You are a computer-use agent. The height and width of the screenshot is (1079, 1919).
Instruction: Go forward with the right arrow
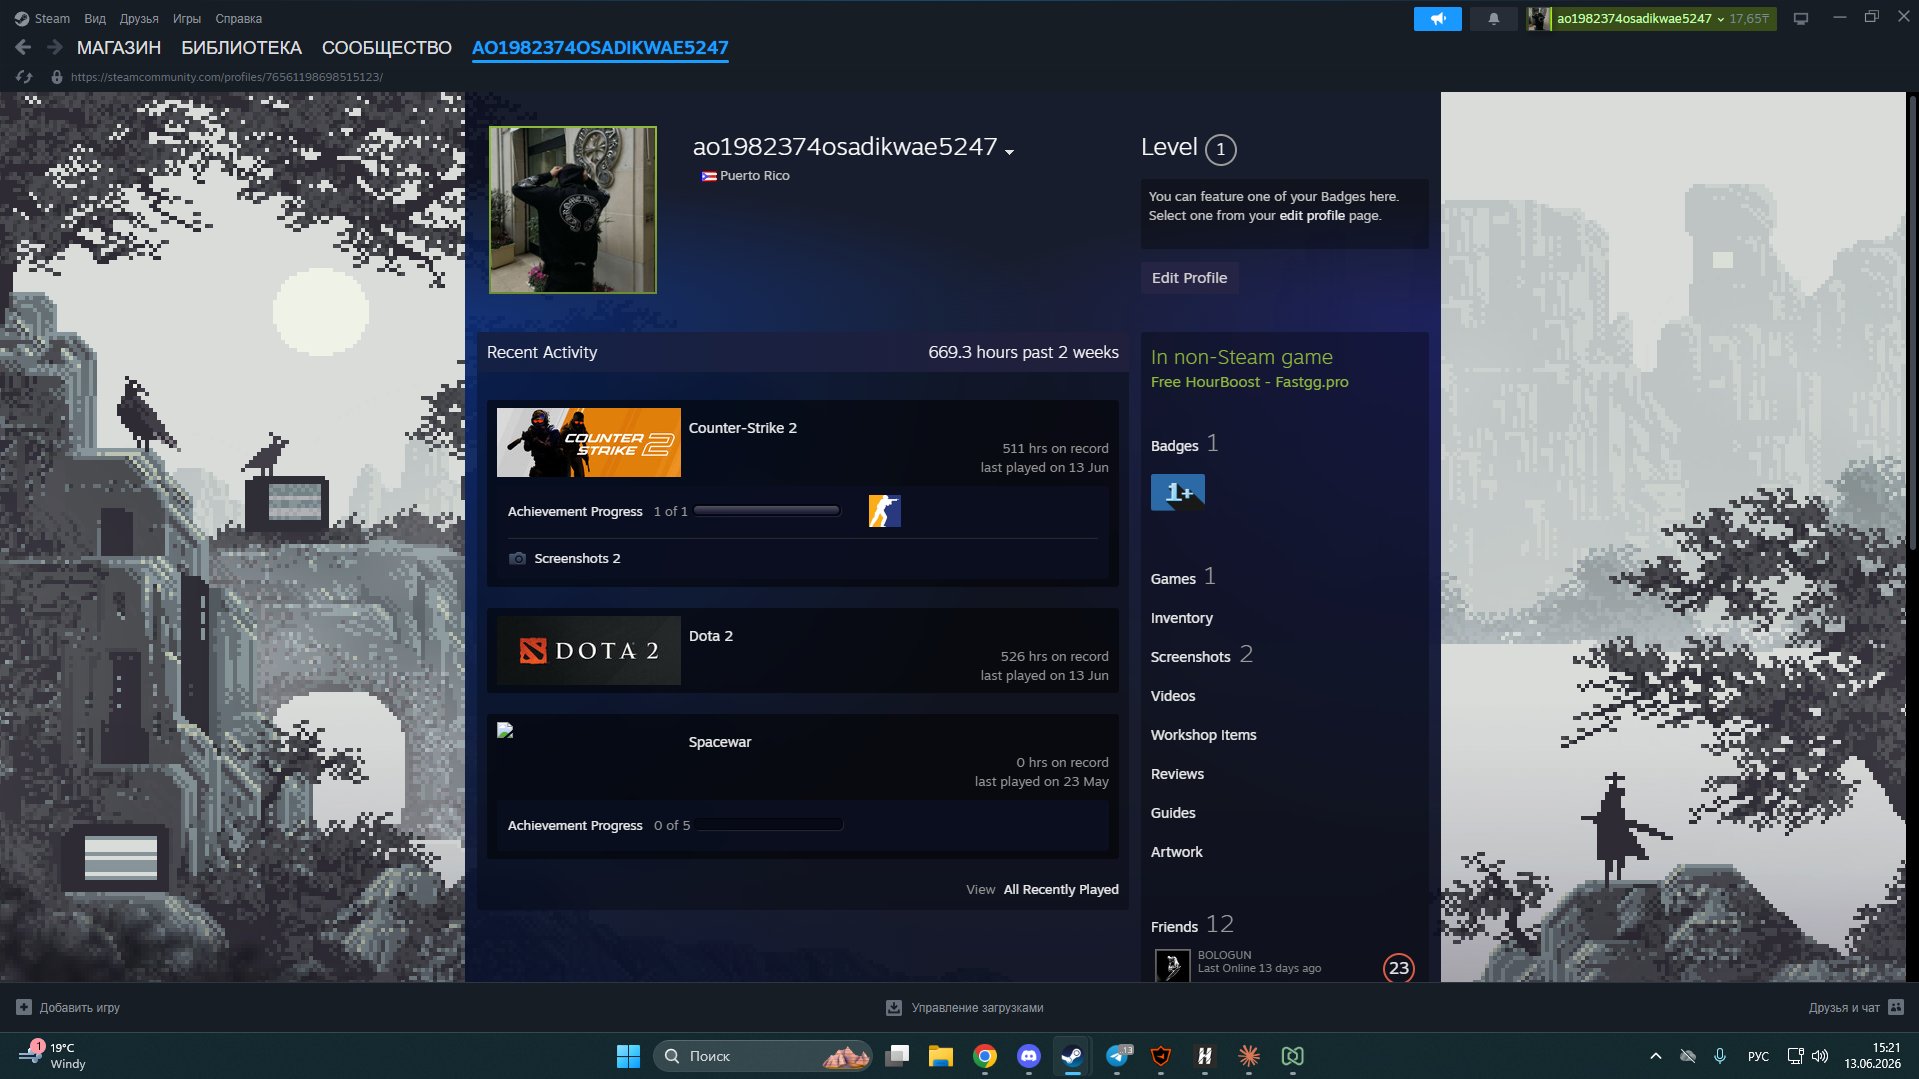(x=55, y=47)
